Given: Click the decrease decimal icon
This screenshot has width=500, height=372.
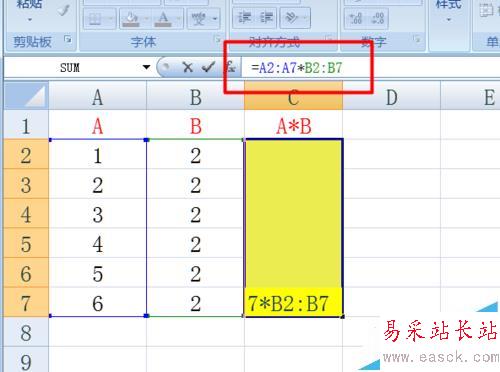Looking at the screenshot, I should 378,18.
